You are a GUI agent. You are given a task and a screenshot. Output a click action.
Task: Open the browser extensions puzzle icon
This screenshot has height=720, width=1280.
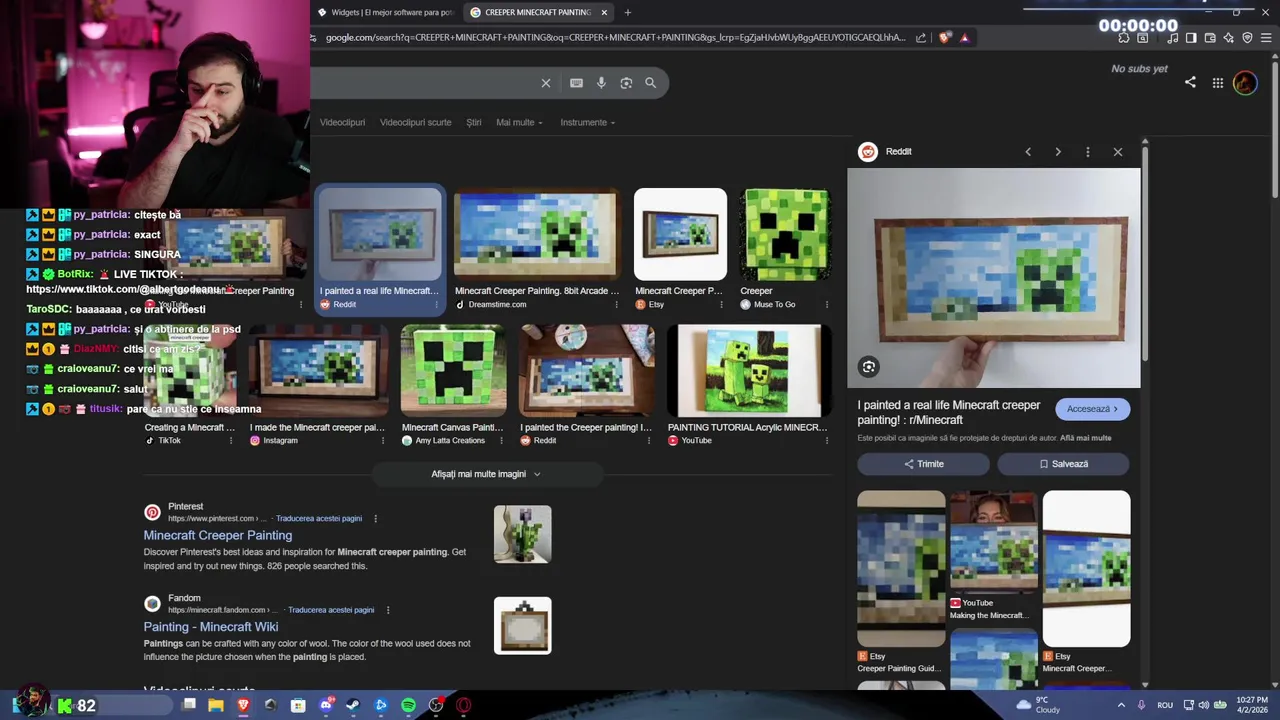click(x=1124, y=38)
